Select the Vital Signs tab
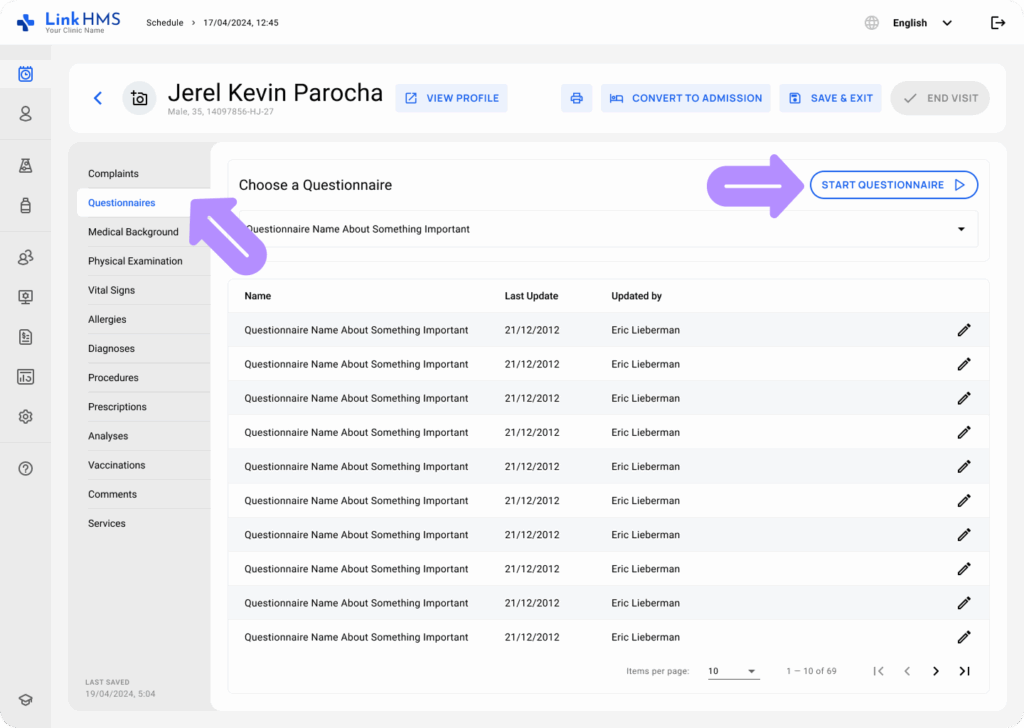 (111, 290)
